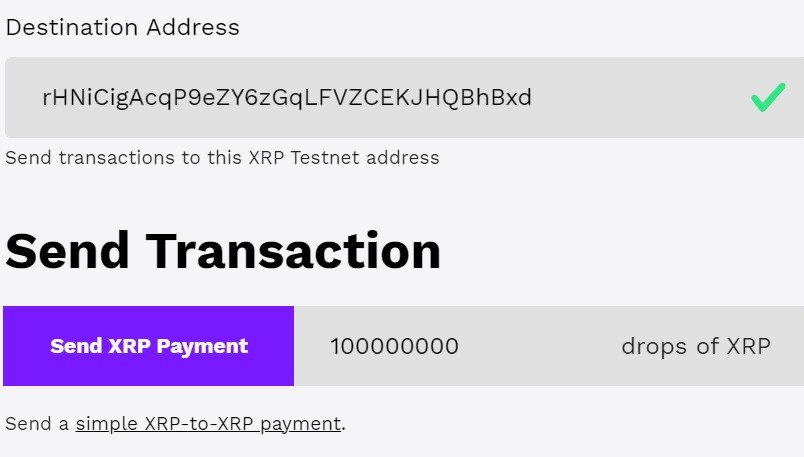Screen dimensions: 804x457
Task: Click the word "Address" in the top label
Action: [193, 27]
